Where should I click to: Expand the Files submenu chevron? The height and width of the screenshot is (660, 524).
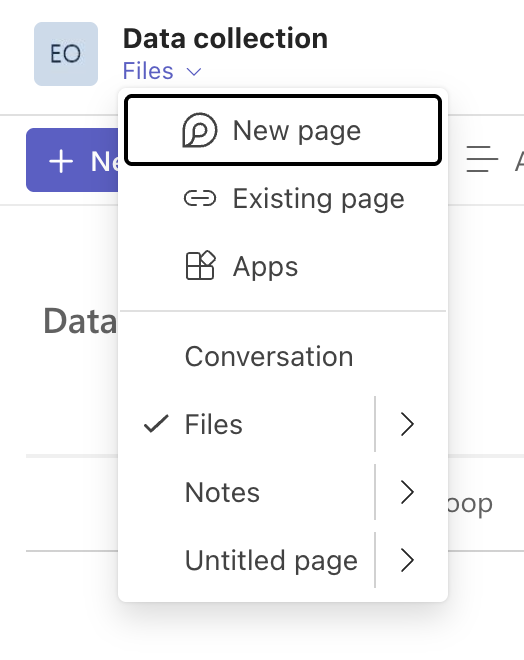tap(407, 424)
